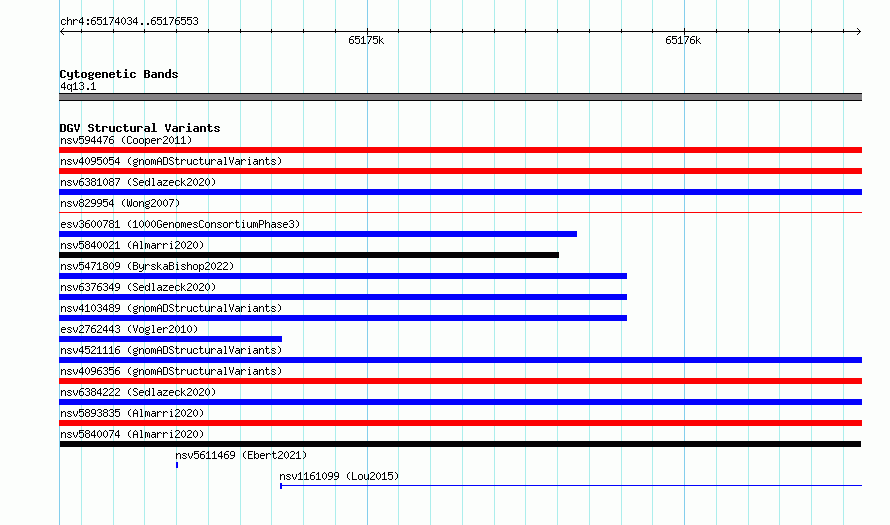The image size is (890, 525).
Task: Click the Cytogenetic Bands track title
Action: pos(119,74)
